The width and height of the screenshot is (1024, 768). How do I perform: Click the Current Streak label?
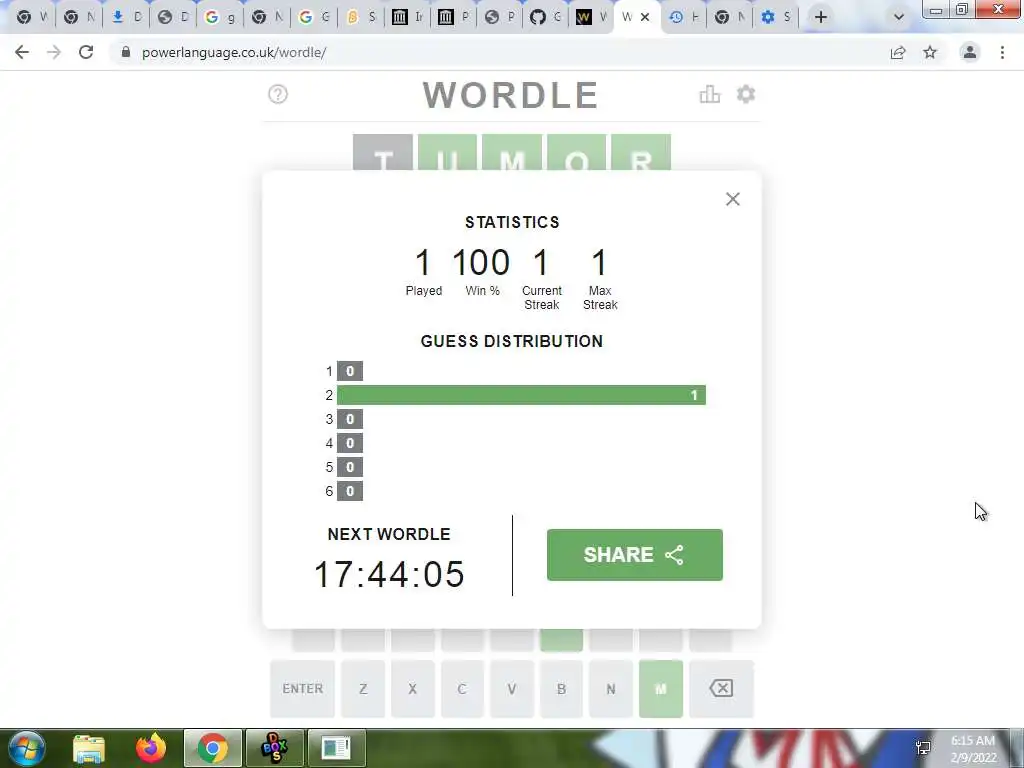pos(541,298)
